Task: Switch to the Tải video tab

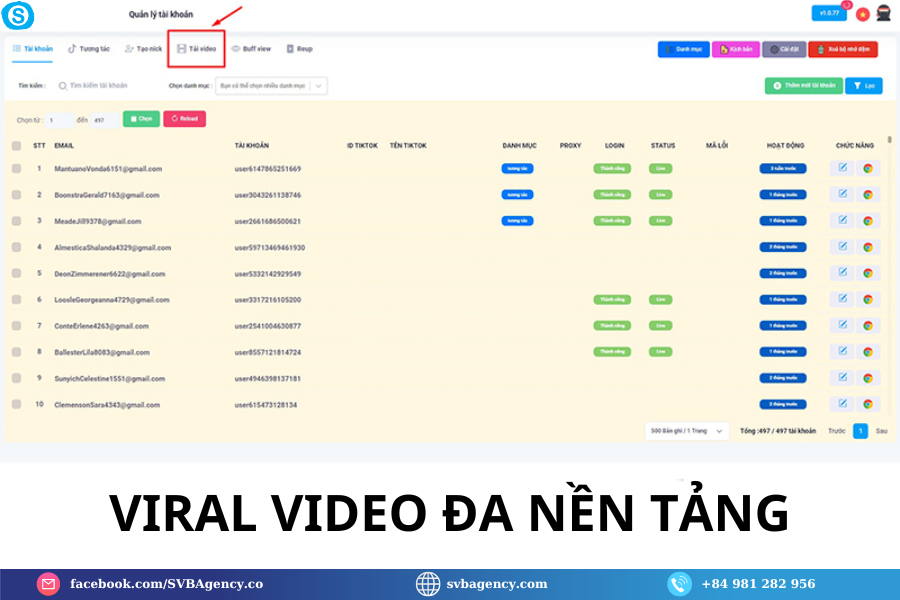Action: pyautogui.click(x=196, y=47)
